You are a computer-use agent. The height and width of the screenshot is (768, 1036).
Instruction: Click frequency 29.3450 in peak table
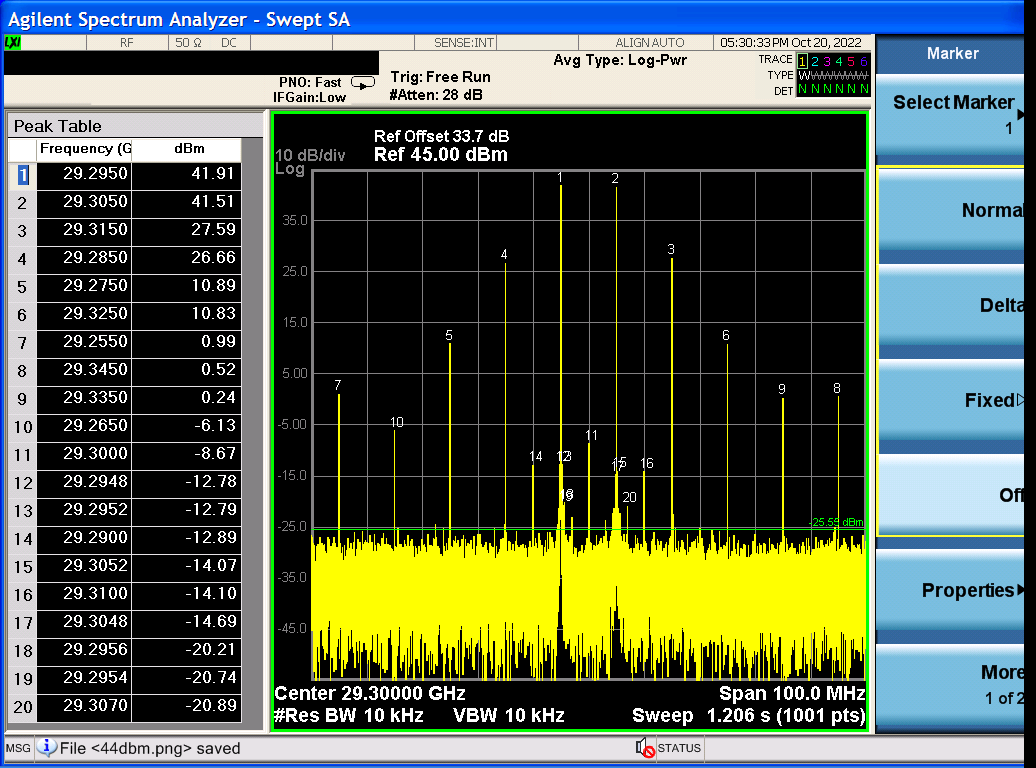(95, 369)
